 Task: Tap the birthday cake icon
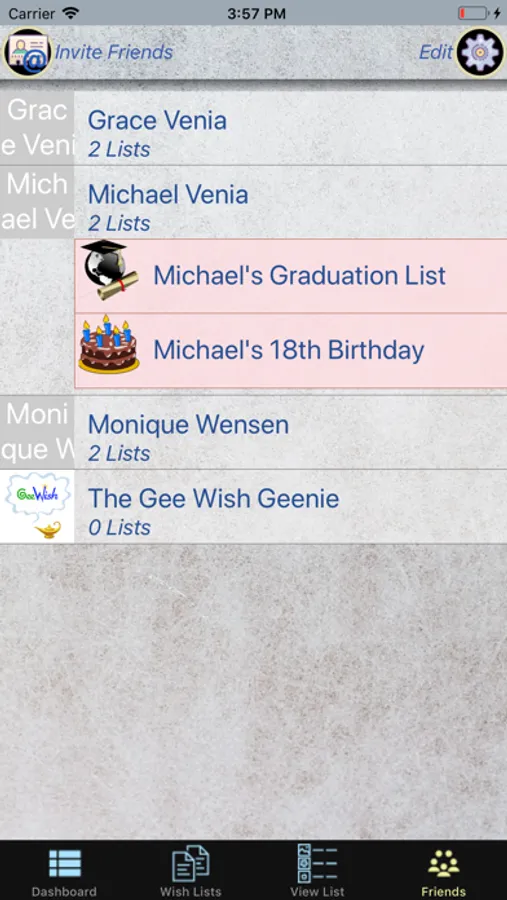109,344
